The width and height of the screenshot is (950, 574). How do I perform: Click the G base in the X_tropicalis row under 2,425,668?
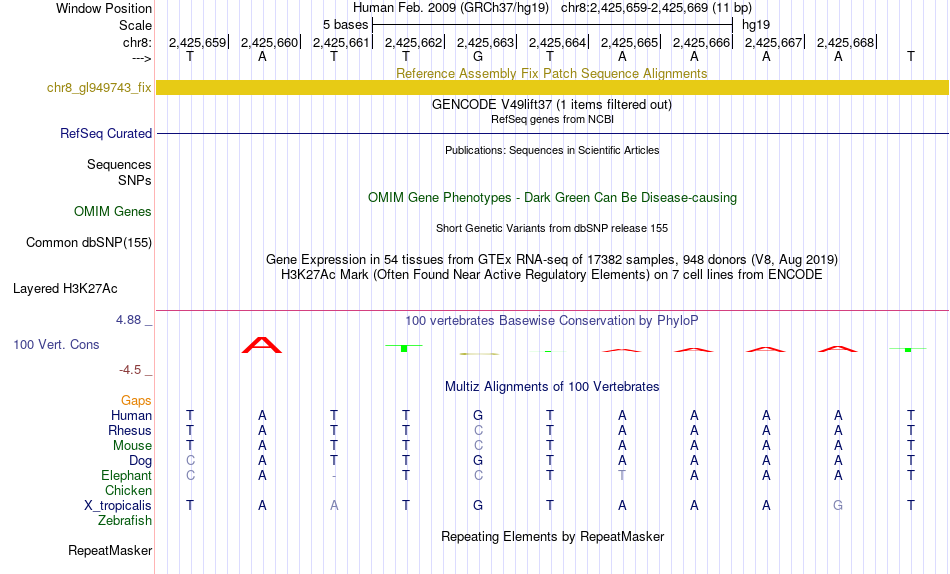(838, 506)
